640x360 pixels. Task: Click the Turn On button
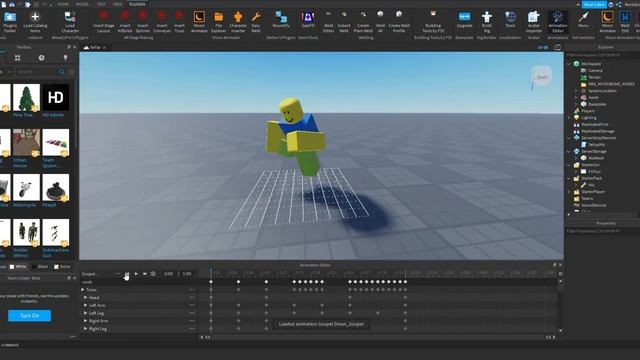click(x=29, y=316)
